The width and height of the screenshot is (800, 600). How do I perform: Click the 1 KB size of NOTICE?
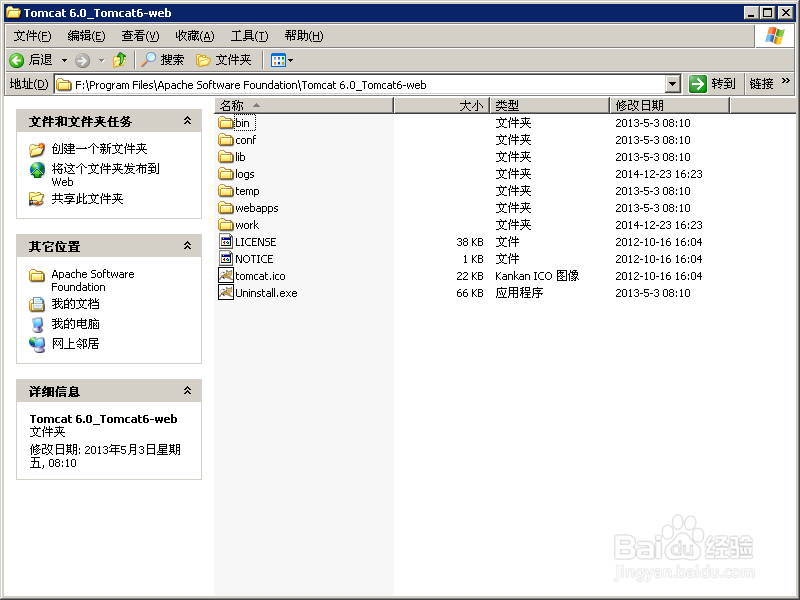click(473, 259)
